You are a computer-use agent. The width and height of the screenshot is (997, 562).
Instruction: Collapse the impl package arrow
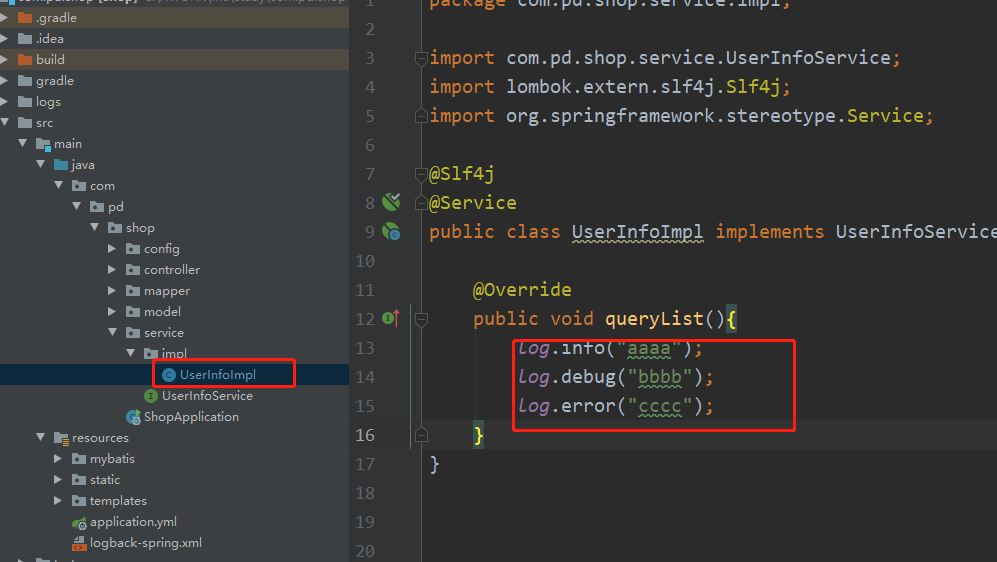click(x=130, y=353)
